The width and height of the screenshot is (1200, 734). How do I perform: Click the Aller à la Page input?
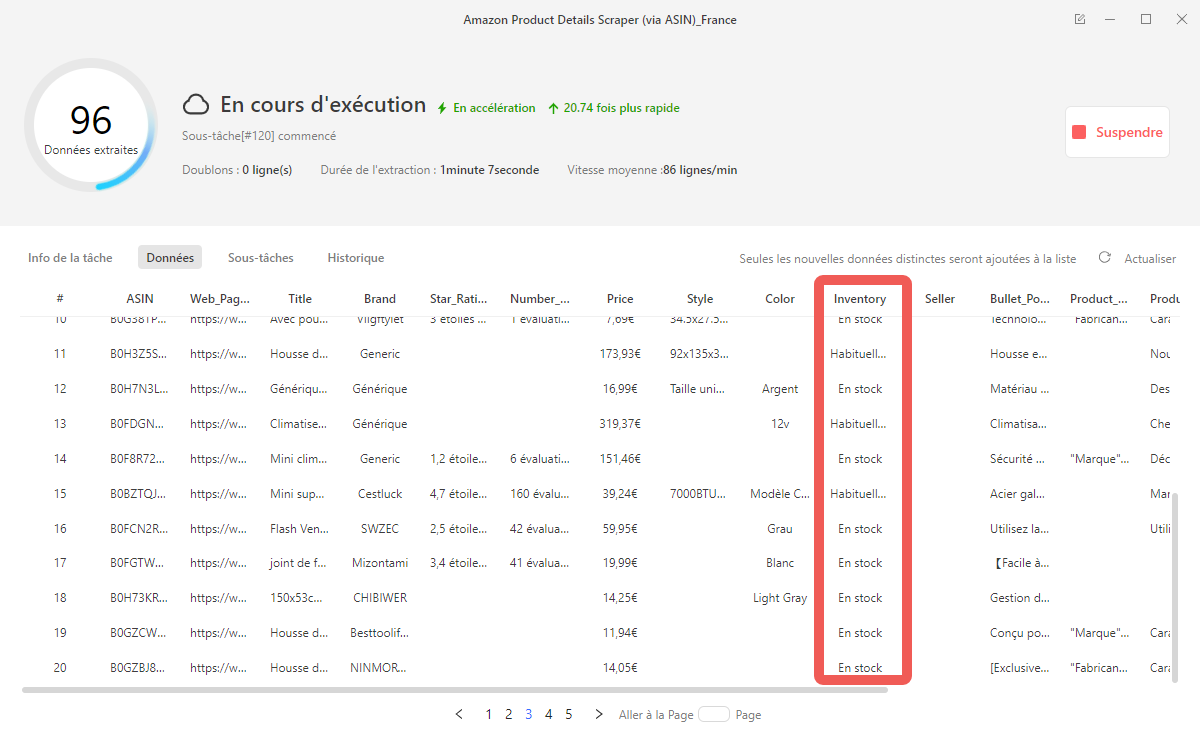(x=714, y=714)
